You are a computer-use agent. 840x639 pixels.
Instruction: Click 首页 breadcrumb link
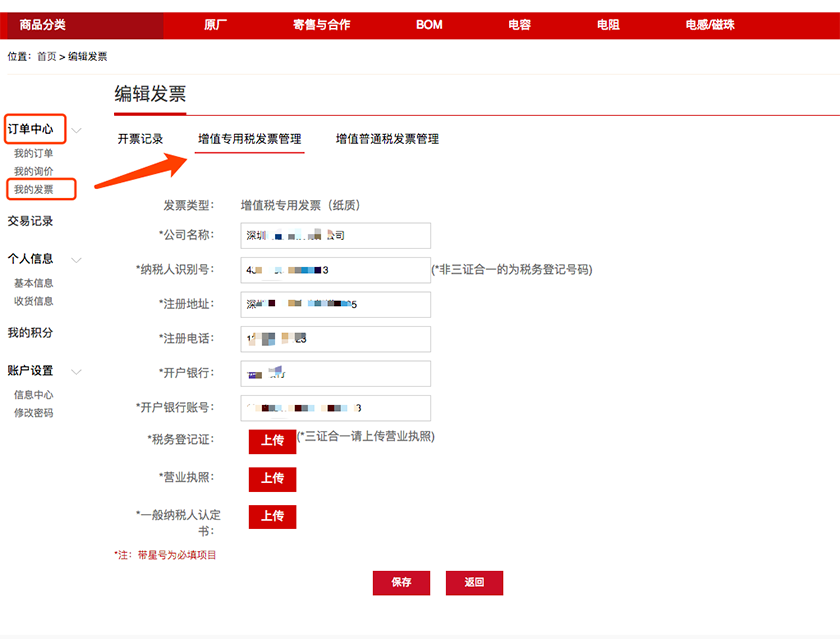coord(47,57)
